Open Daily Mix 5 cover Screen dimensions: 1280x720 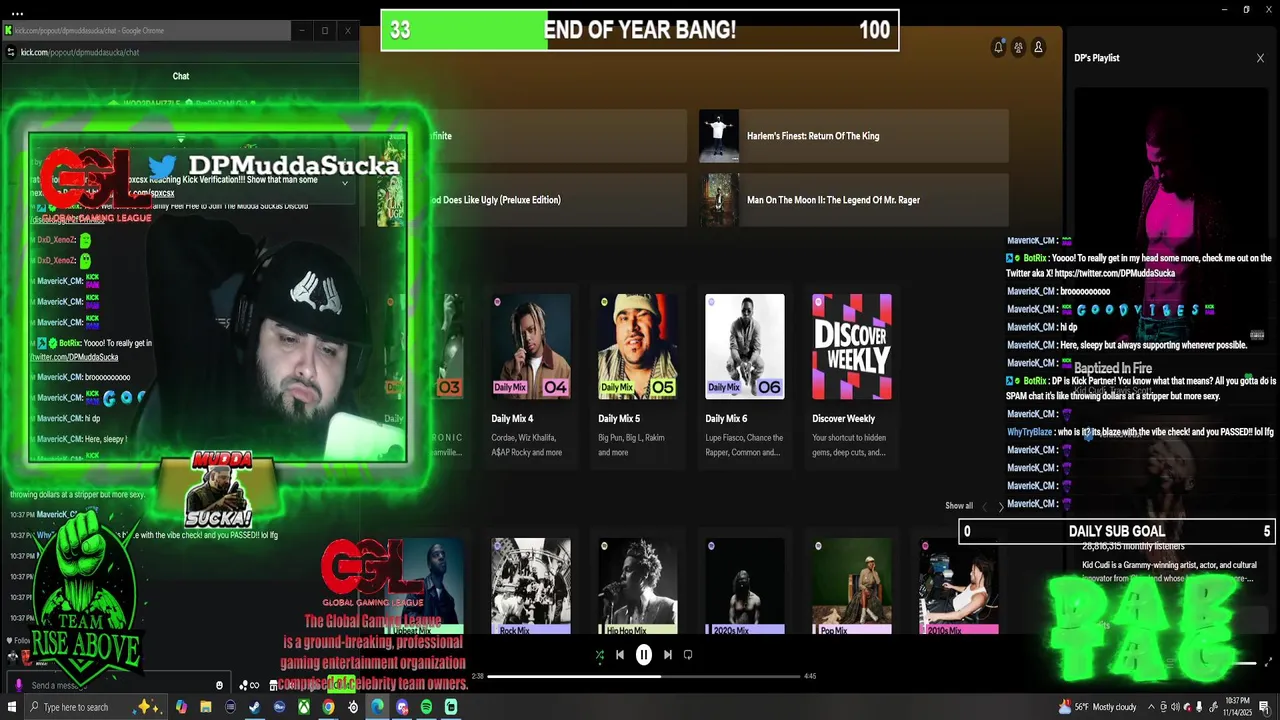(x=638, y=346)
